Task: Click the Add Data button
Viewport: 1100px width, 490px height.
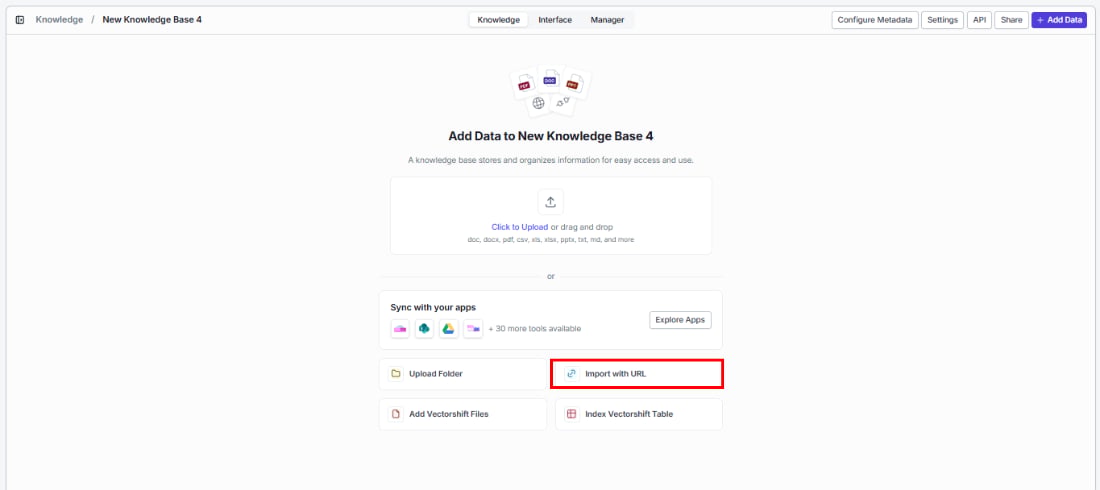Action: coord(1059,20)
